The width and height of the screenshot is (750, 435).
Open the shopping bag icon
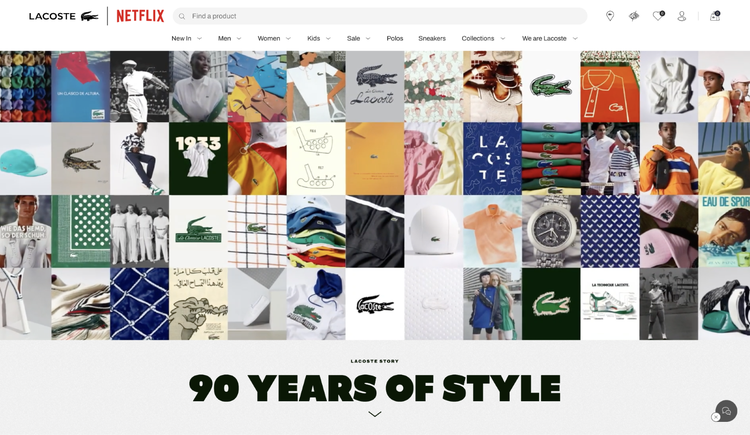[715, 16]
